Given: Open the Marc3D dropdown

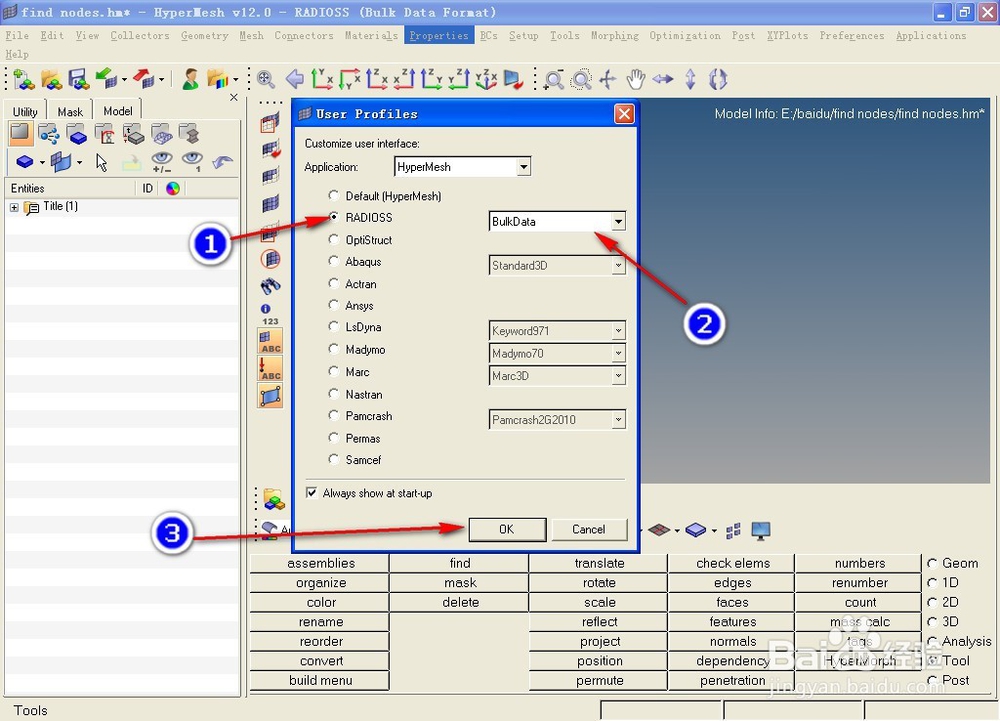Looking at the screenshot, I should point(618,375).
